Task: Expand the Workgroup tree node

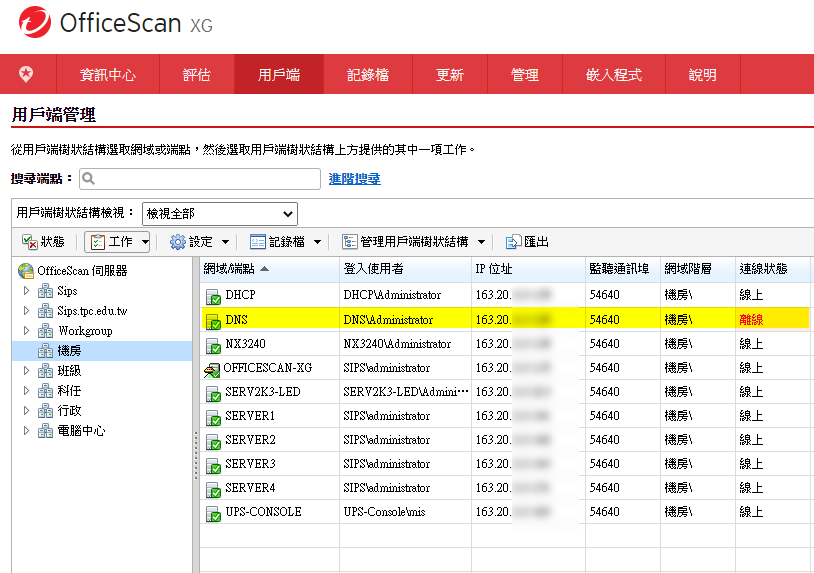Action: pos(26,331)
